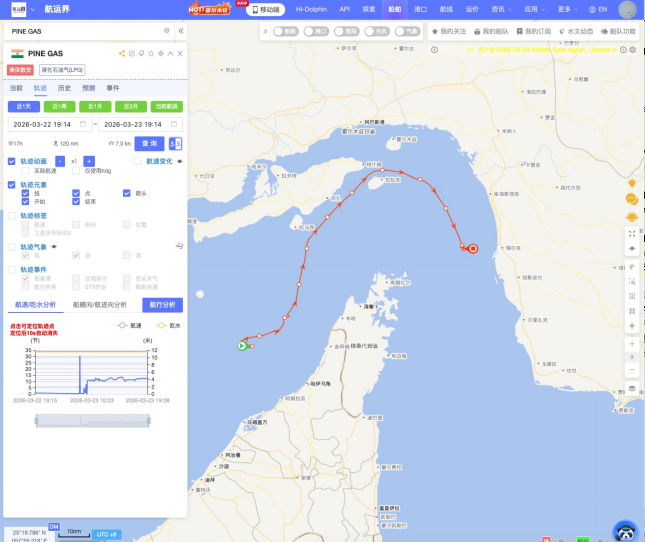Open the start date picker 2026-03-22 19:14

click(x=48, y=124)
